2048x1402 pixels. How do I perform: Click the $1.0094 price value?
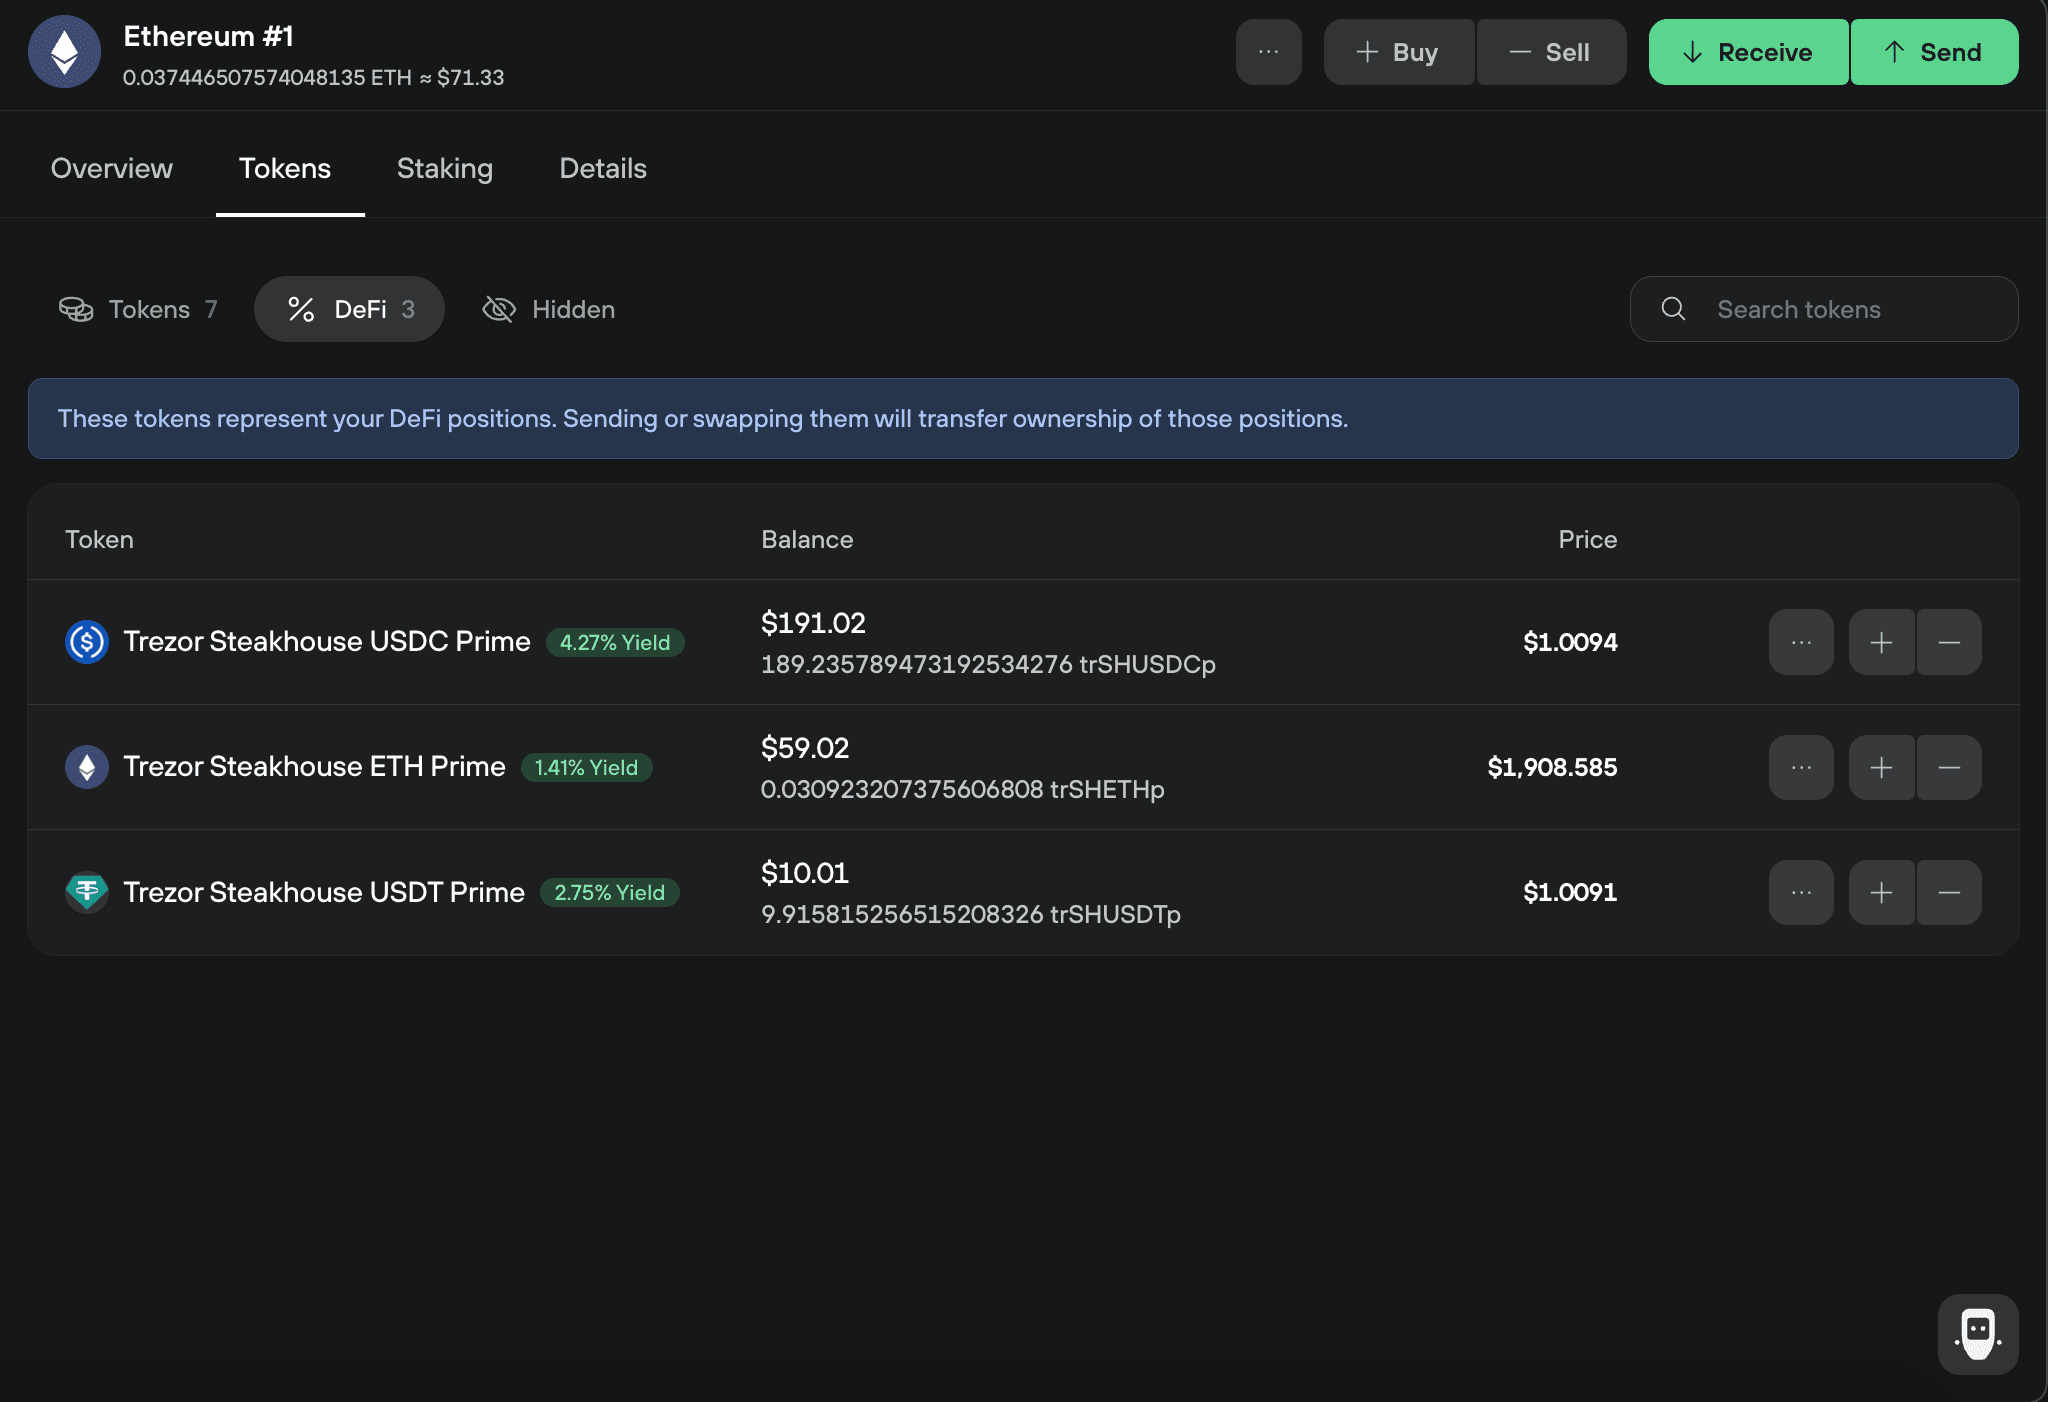pos(1570,642)
